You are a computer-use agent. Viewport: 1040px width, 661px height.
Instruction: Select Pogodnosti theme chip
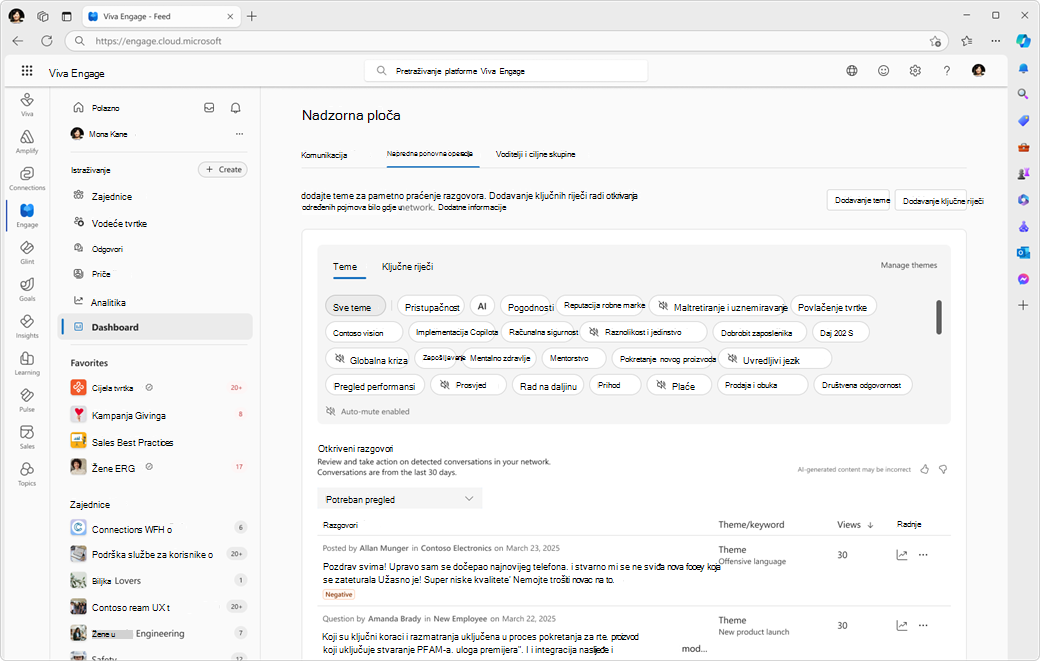coord(527,306)
